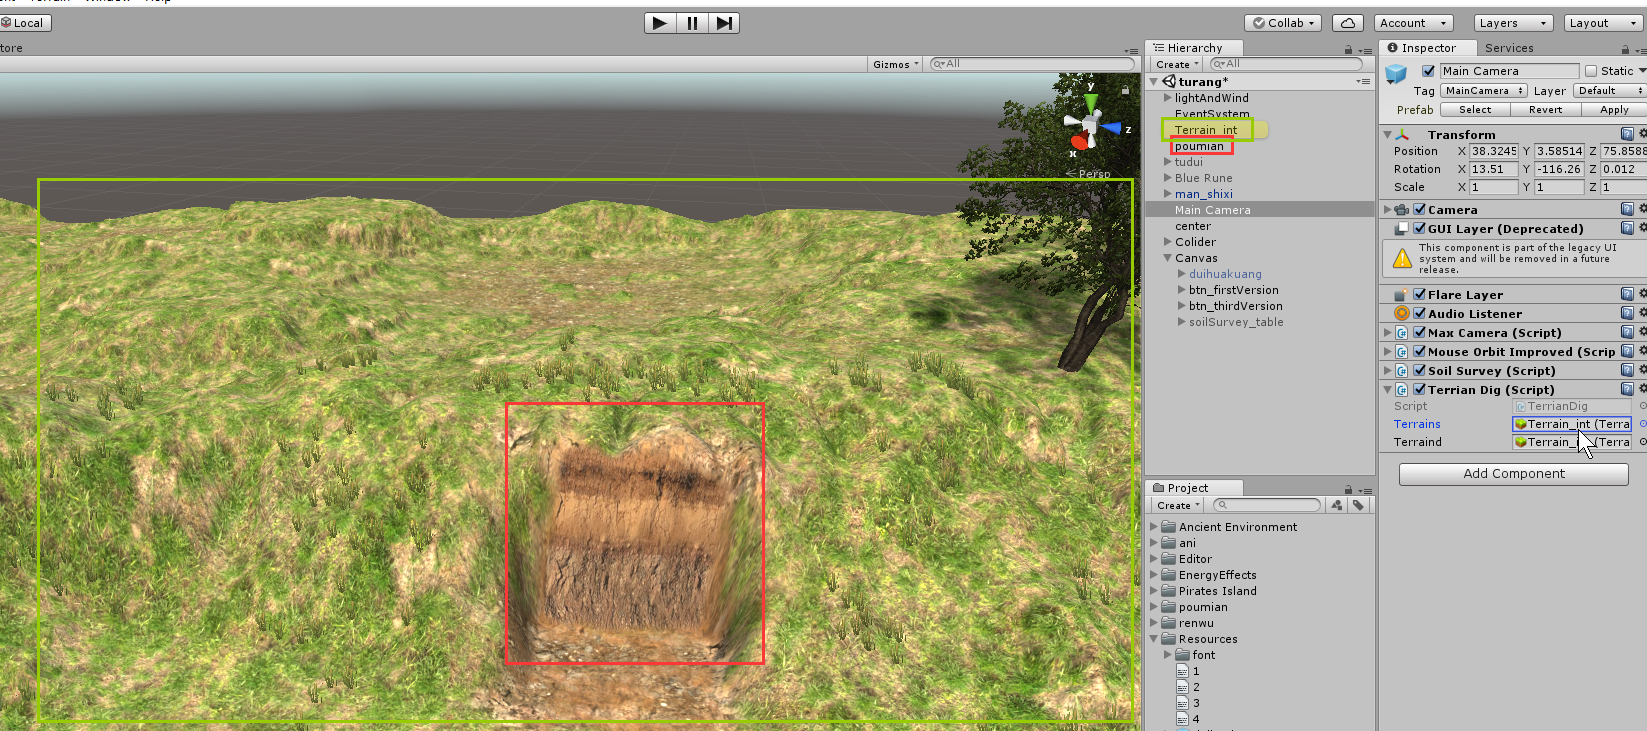Click the Audio Listener component icon
1647x731 pixels.
click(x=1402, y=313)
